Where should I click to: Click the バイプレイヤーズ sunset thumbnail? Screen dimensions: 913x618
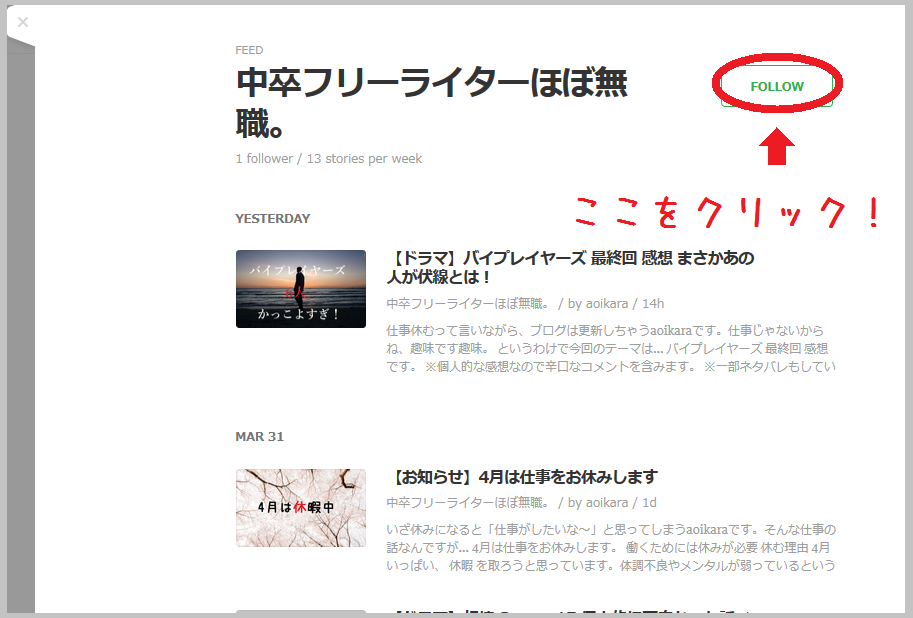pos(301,289)
